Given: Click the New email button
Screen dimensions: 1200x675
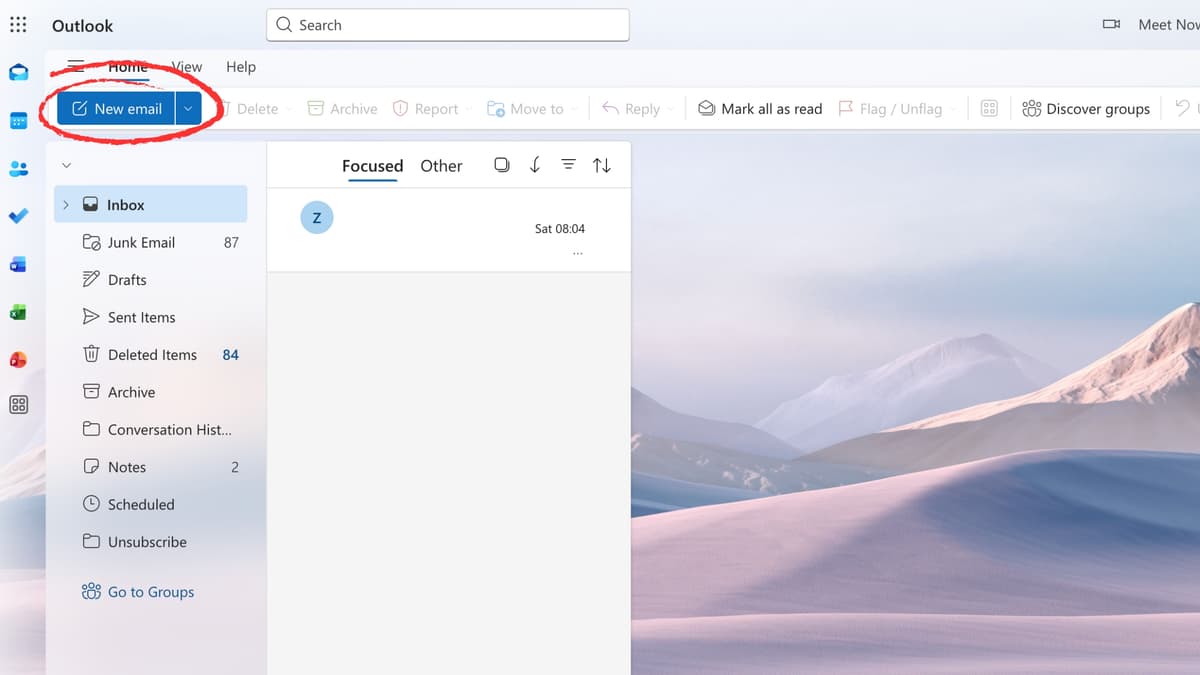Looking at the screenshot, I should 117,108.
